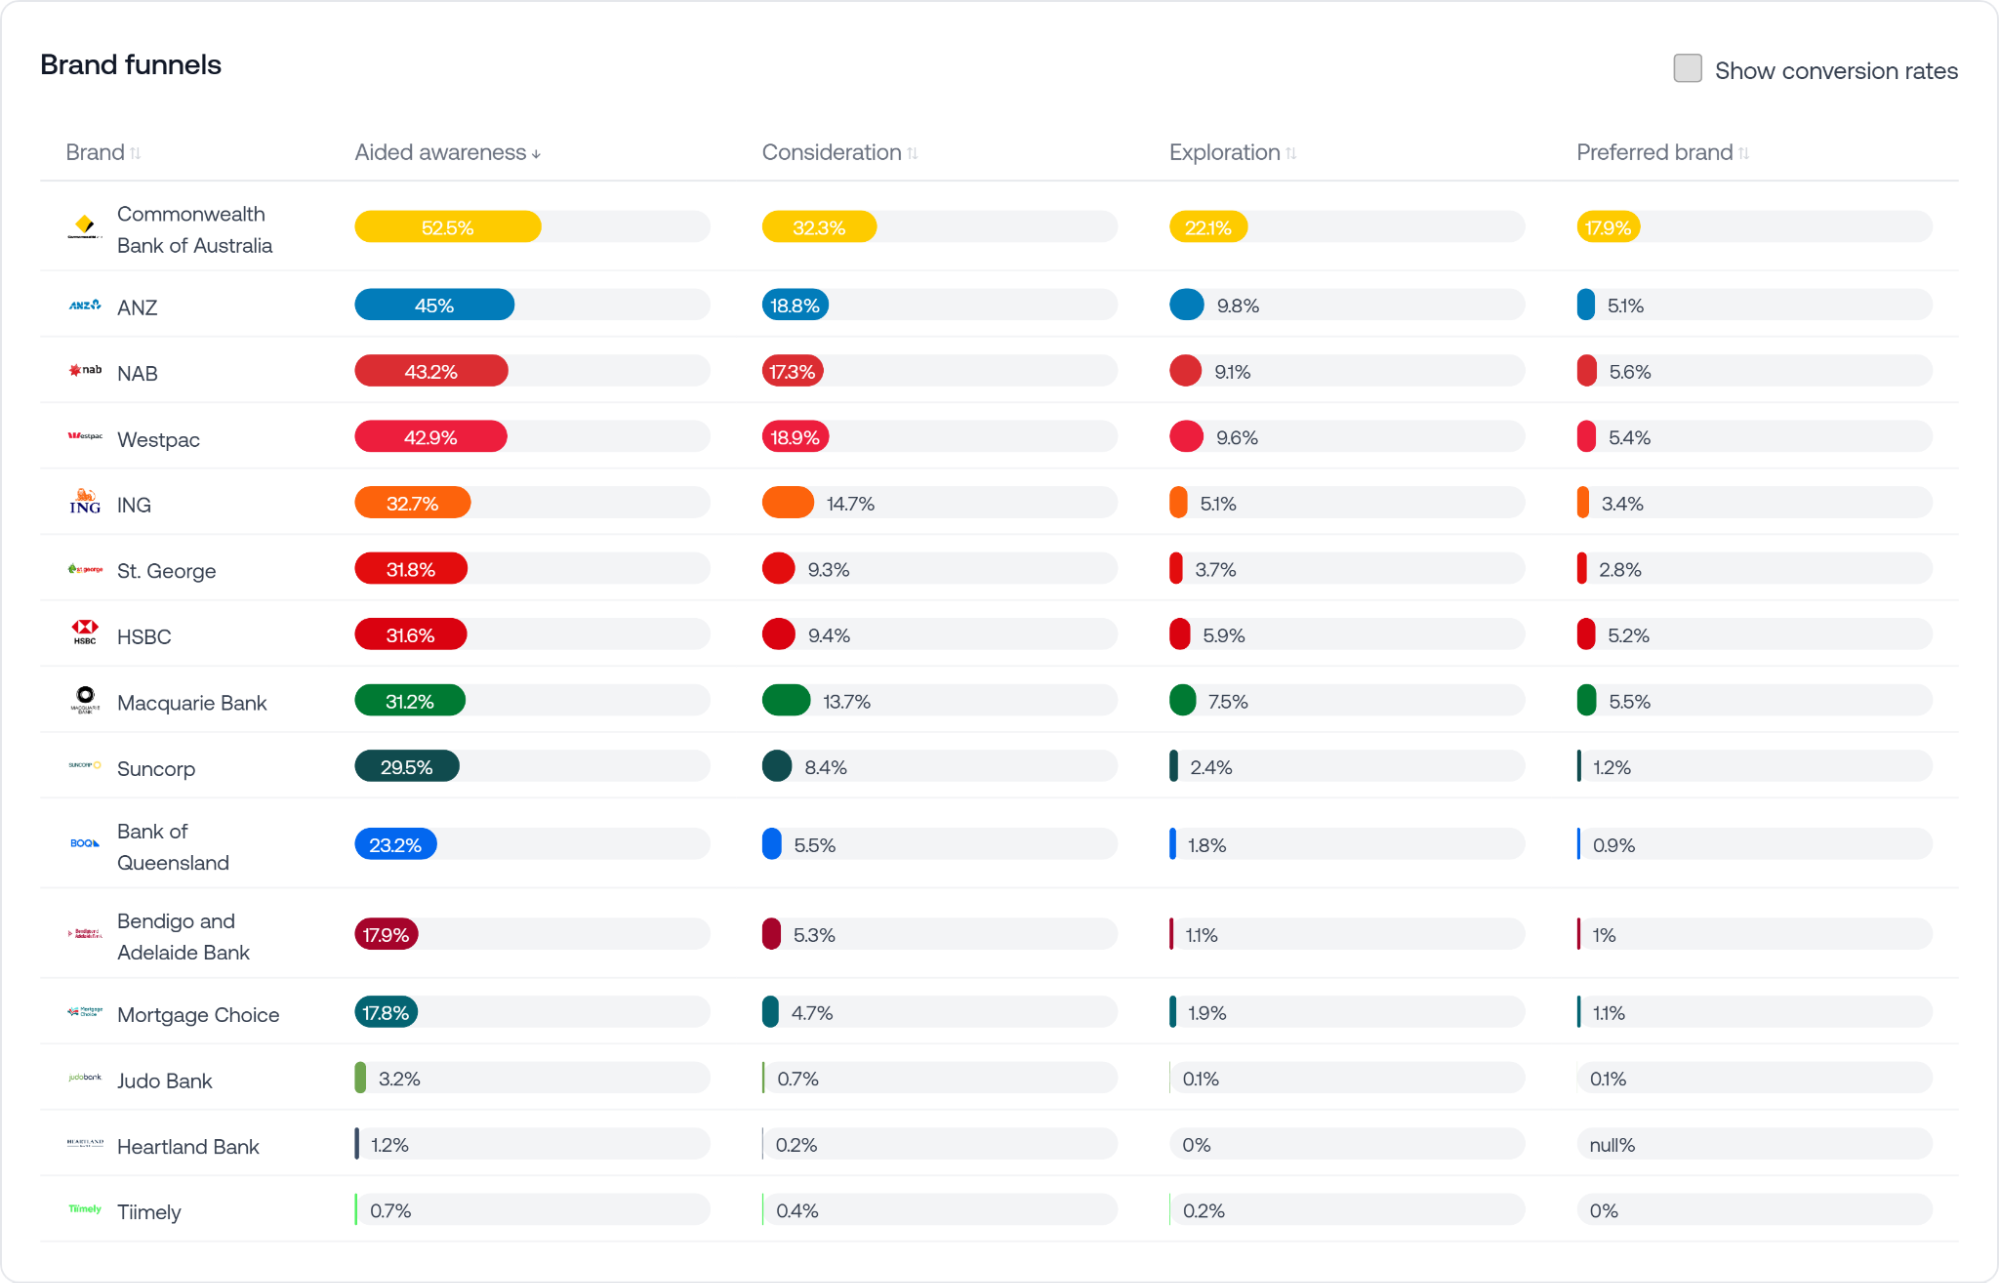
Task: Select the Westpac logo
Action: coord(84,436)
